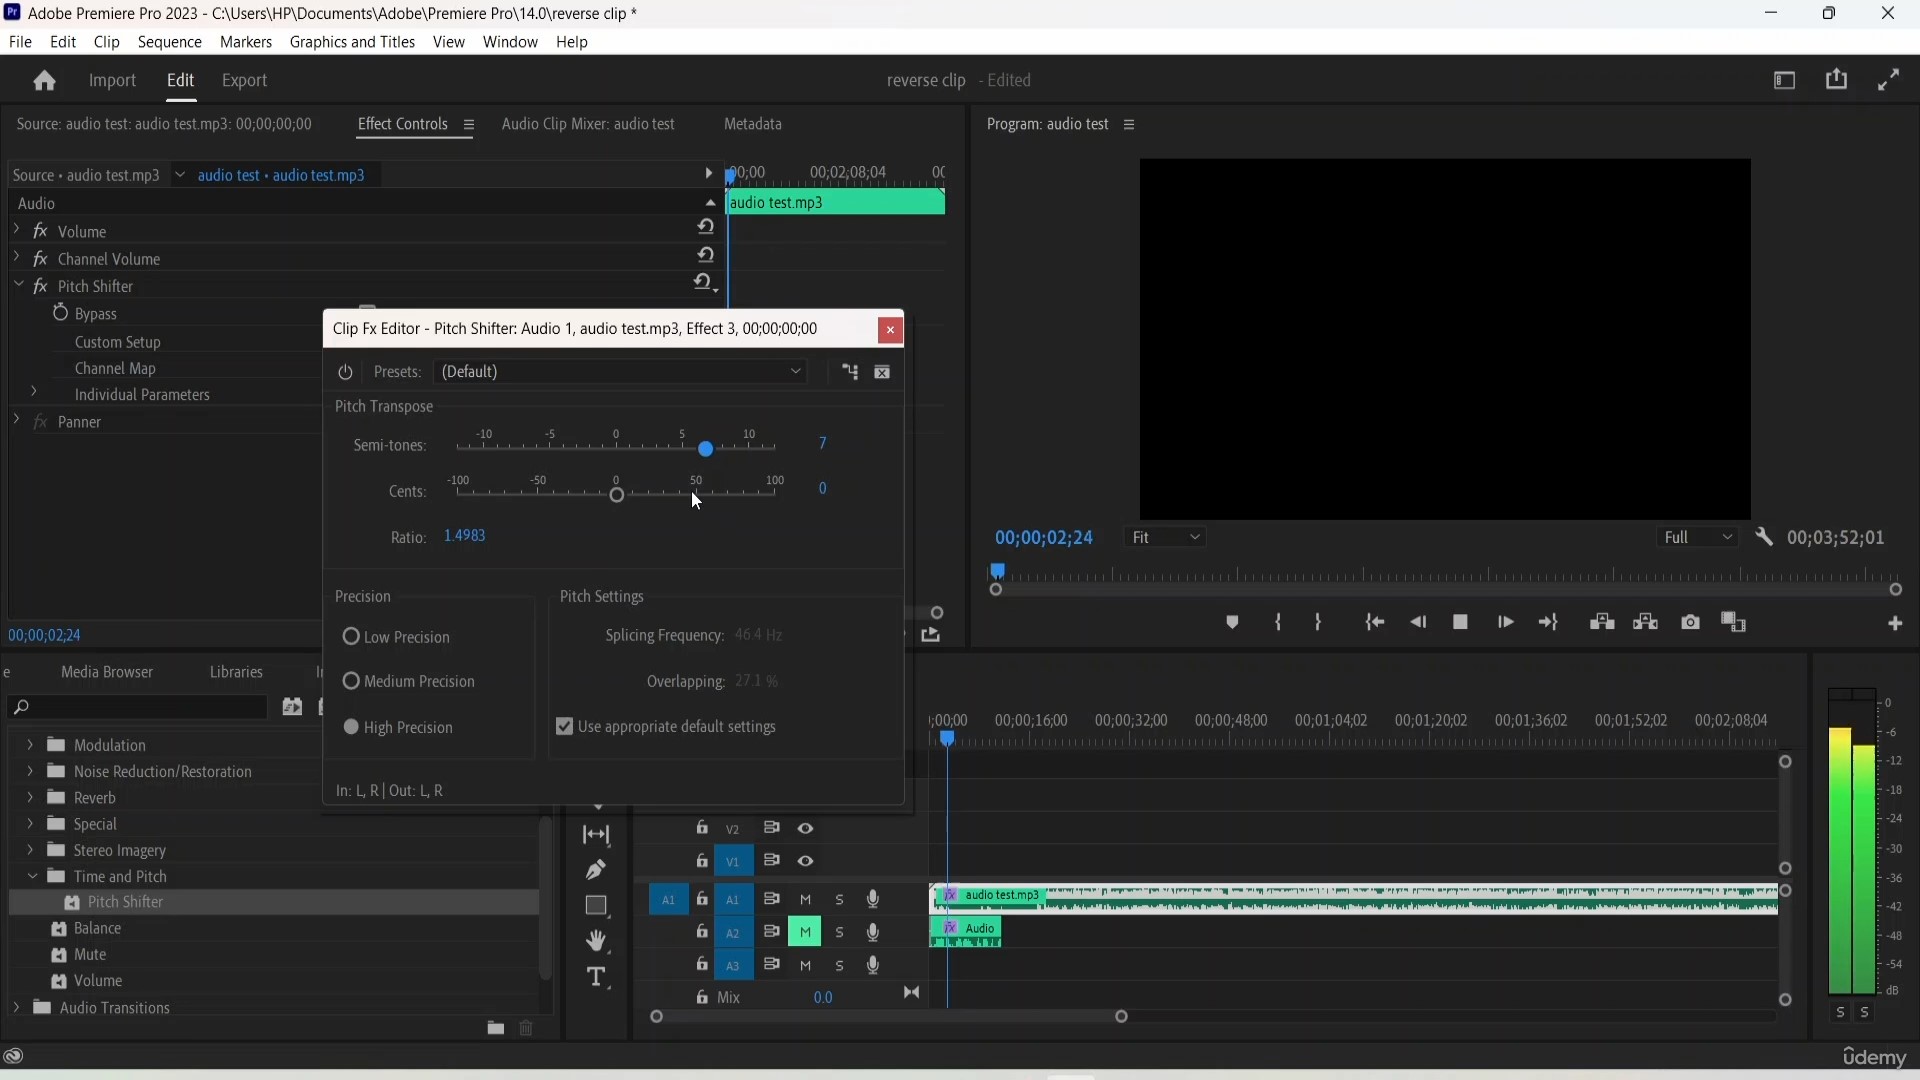Save settings as preset icon
Viewport: 1920px width, 1080px height.
[x=851, y=373]
